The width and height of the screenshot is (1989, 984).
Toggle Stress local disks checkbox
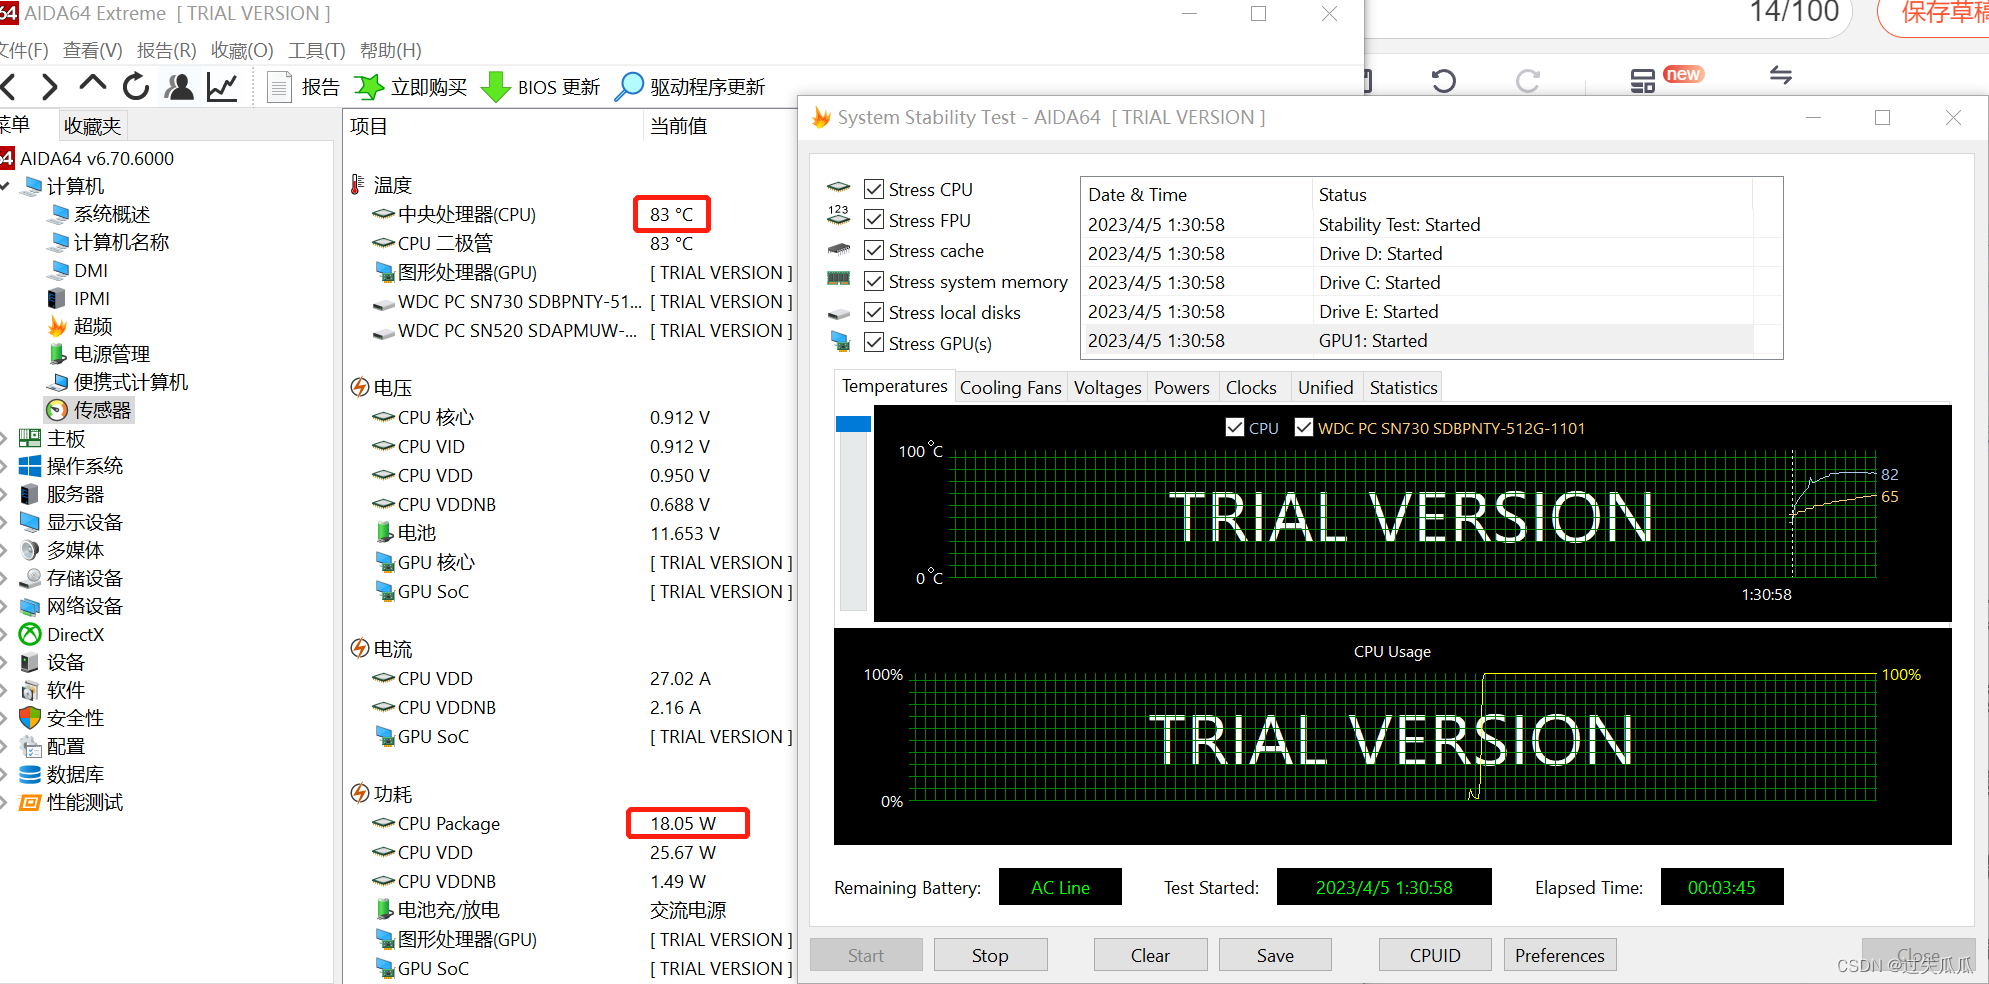click(x=874, y=312)
